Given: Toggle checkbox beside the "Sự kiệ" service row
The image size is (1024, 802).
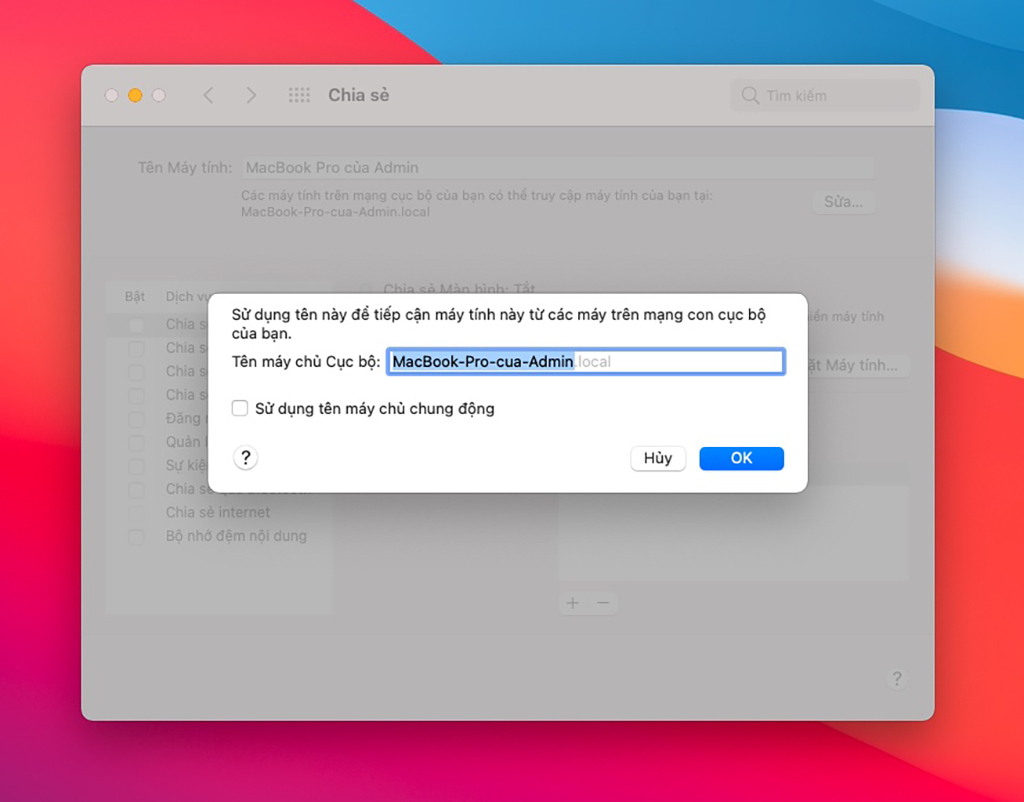Looking at the screenshot, I should (x=136, y=466).
